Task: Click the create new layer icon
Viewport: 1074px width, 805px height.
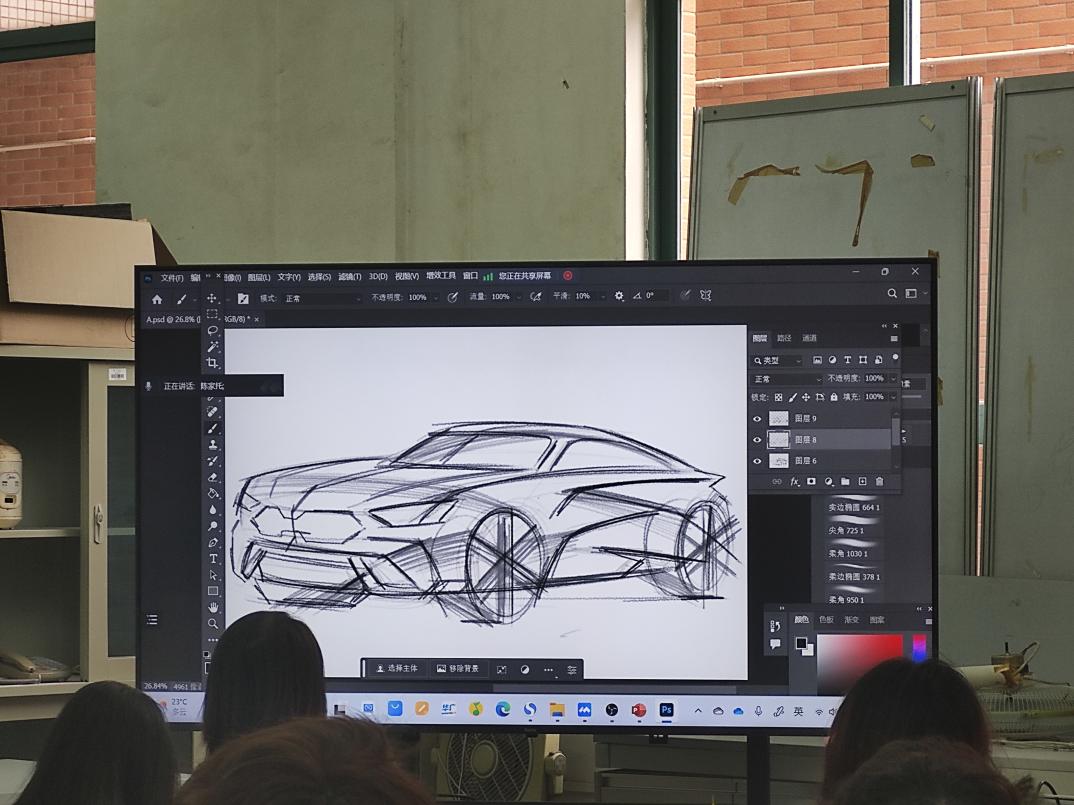Action: tap(862, 482)
